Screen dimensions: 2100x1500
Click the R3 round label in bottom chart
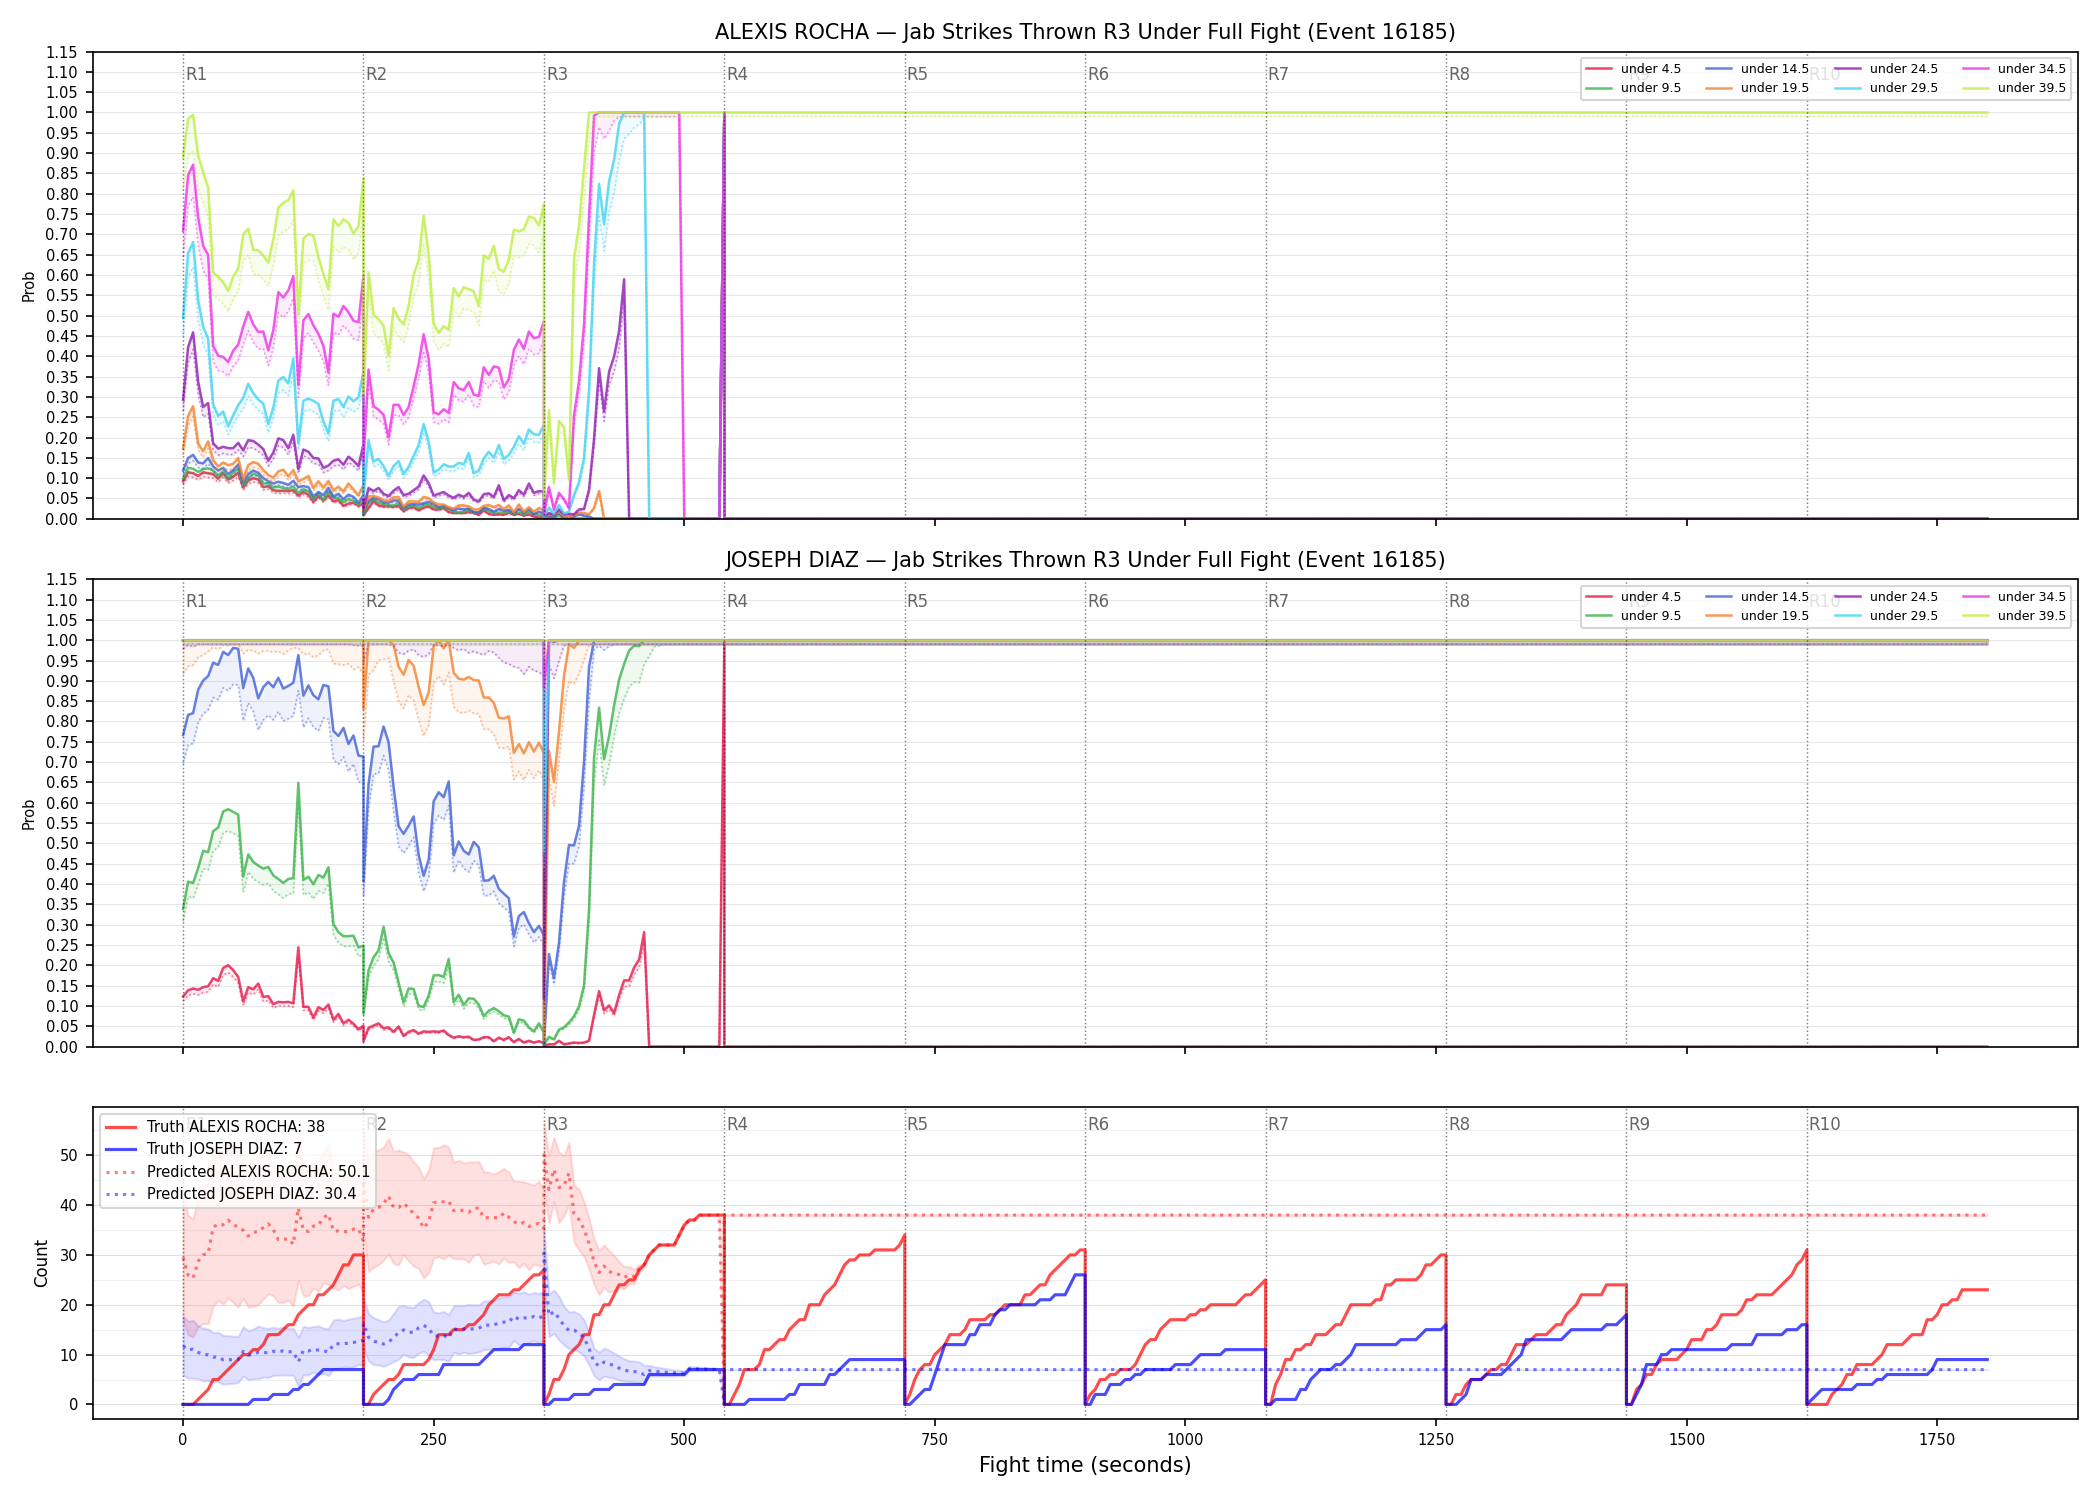pyautogui.click(x=557, y=1124)
